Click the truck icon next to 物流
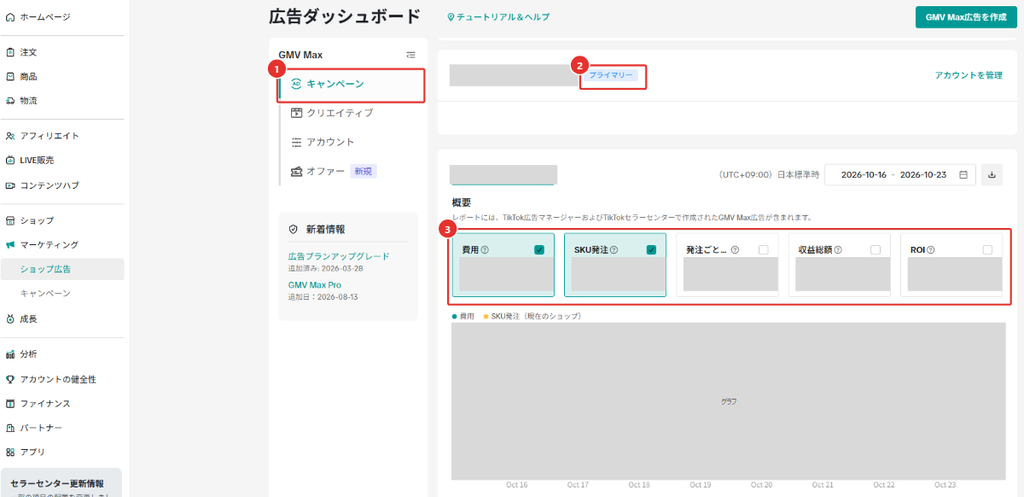 point(10,101)
